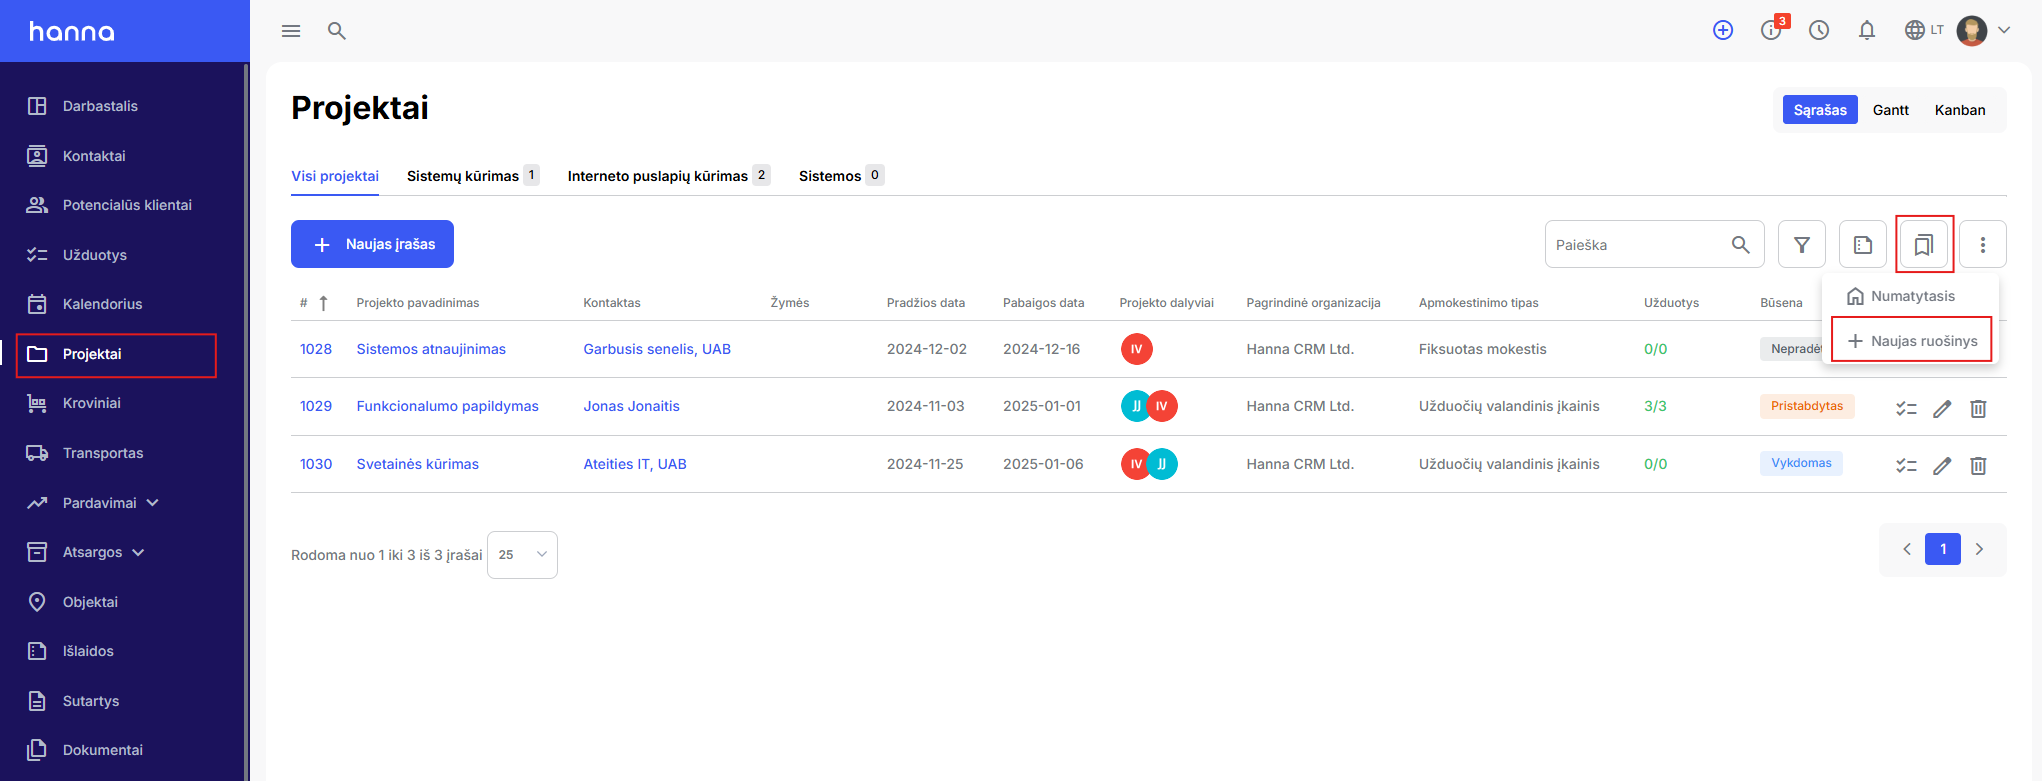Go to pagination page 1
2042x781 pixels.
click(x=1943, y=549)
